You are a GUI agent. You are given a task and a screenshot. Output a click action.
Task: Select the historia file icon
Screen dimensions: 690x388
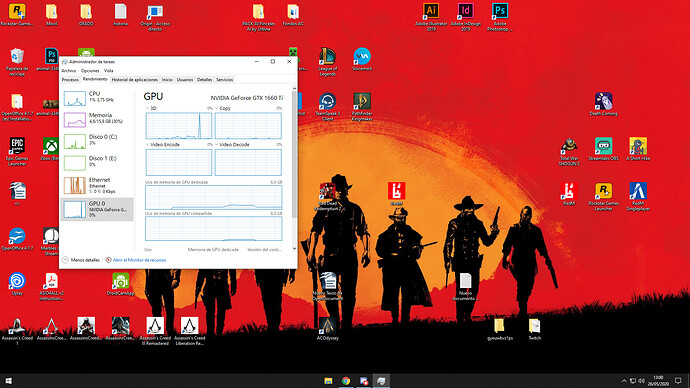[120, 15]
